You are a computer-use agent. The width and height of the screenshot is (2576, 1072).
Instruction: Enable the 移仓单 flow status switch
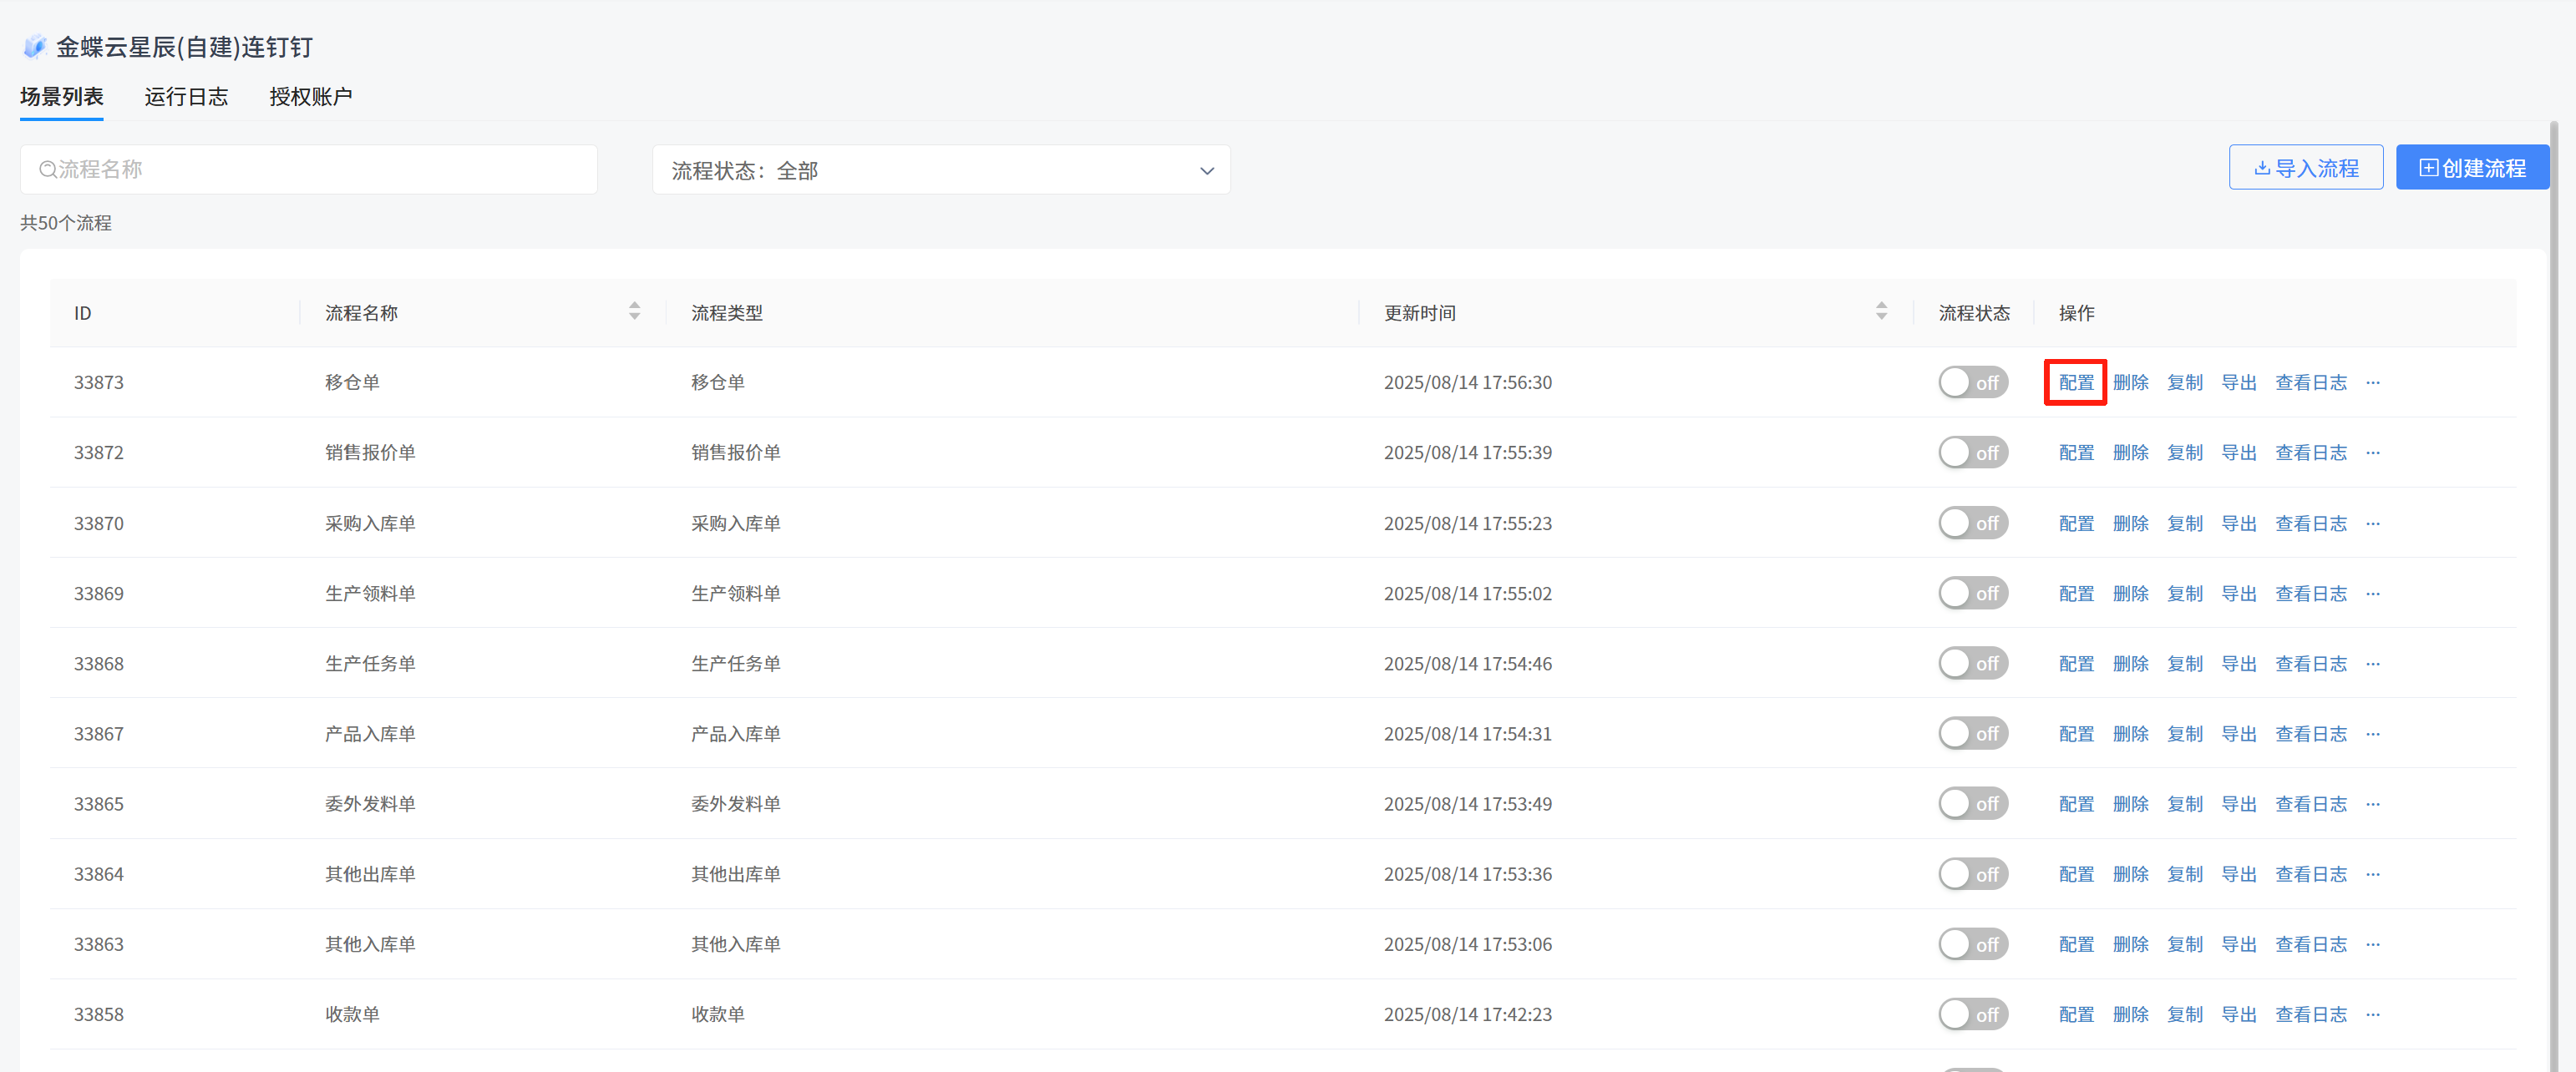[x=1972, y=383]
